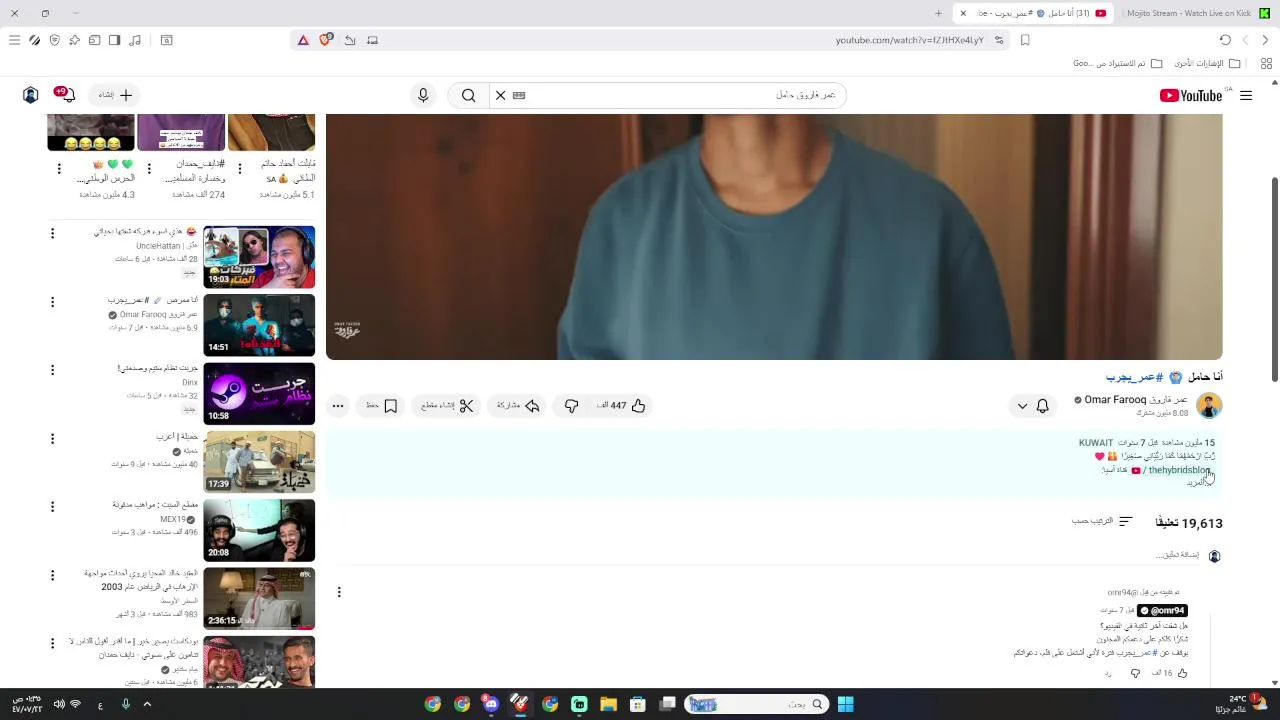This screenshot has height=720, width=1280.
Task: Open options menu for pinned @omr94 comment
Action: (339, 592)
